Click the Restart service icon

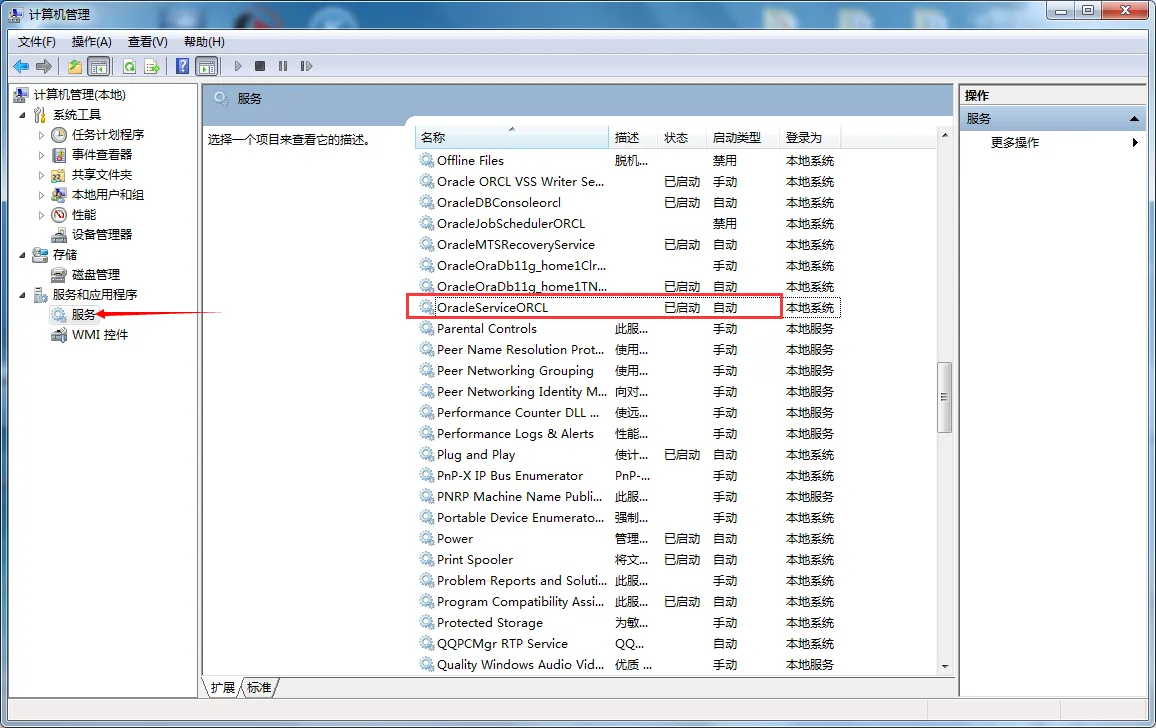pos(306,66)
